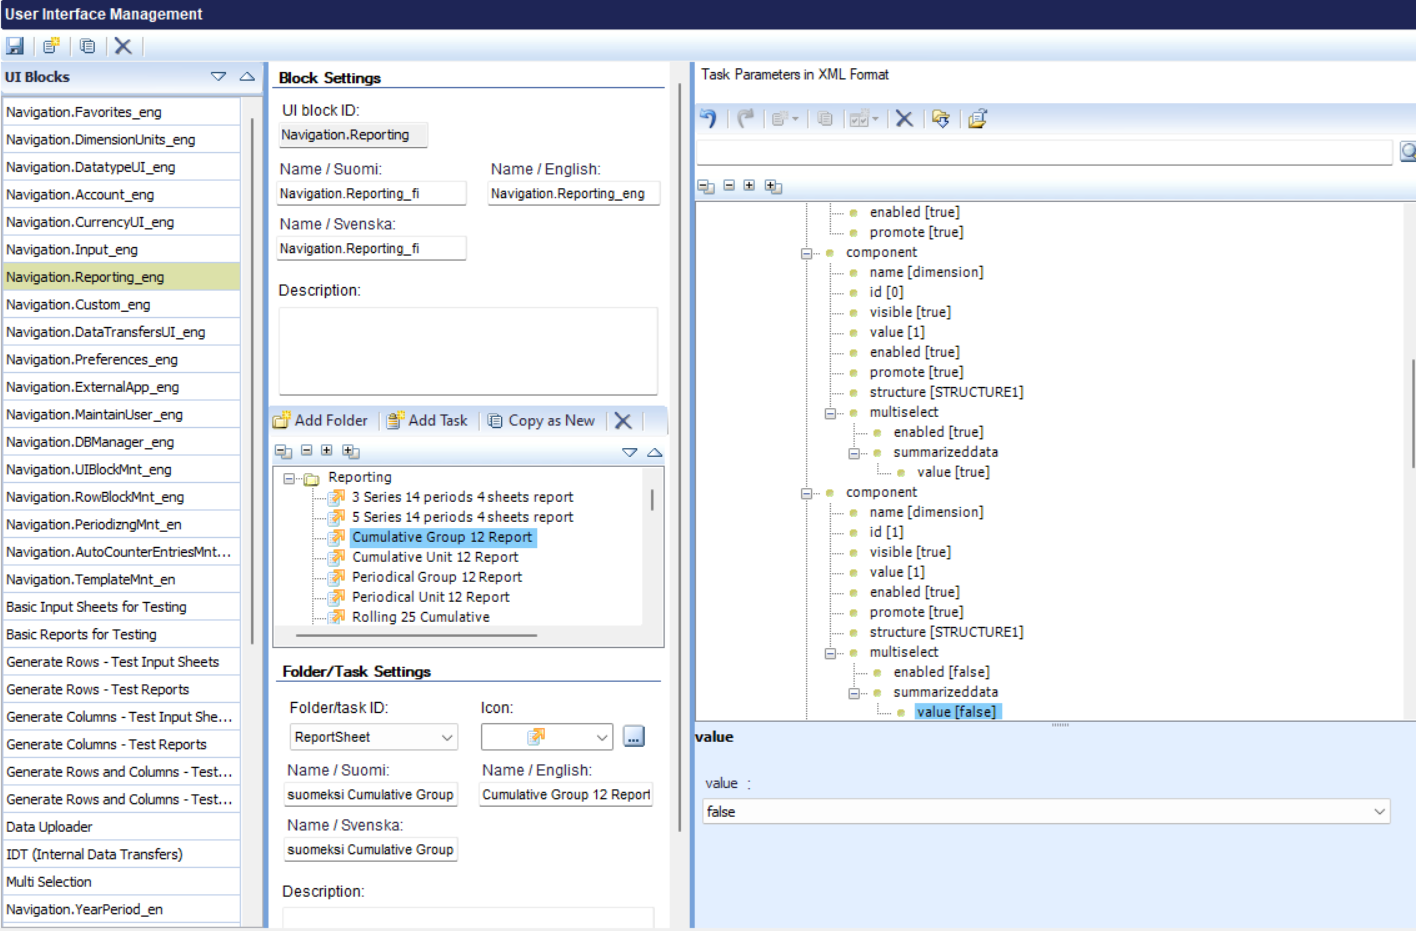
Task: Click the plus expand-node icon above Reporting tree
Action: [x=326, y=450]
